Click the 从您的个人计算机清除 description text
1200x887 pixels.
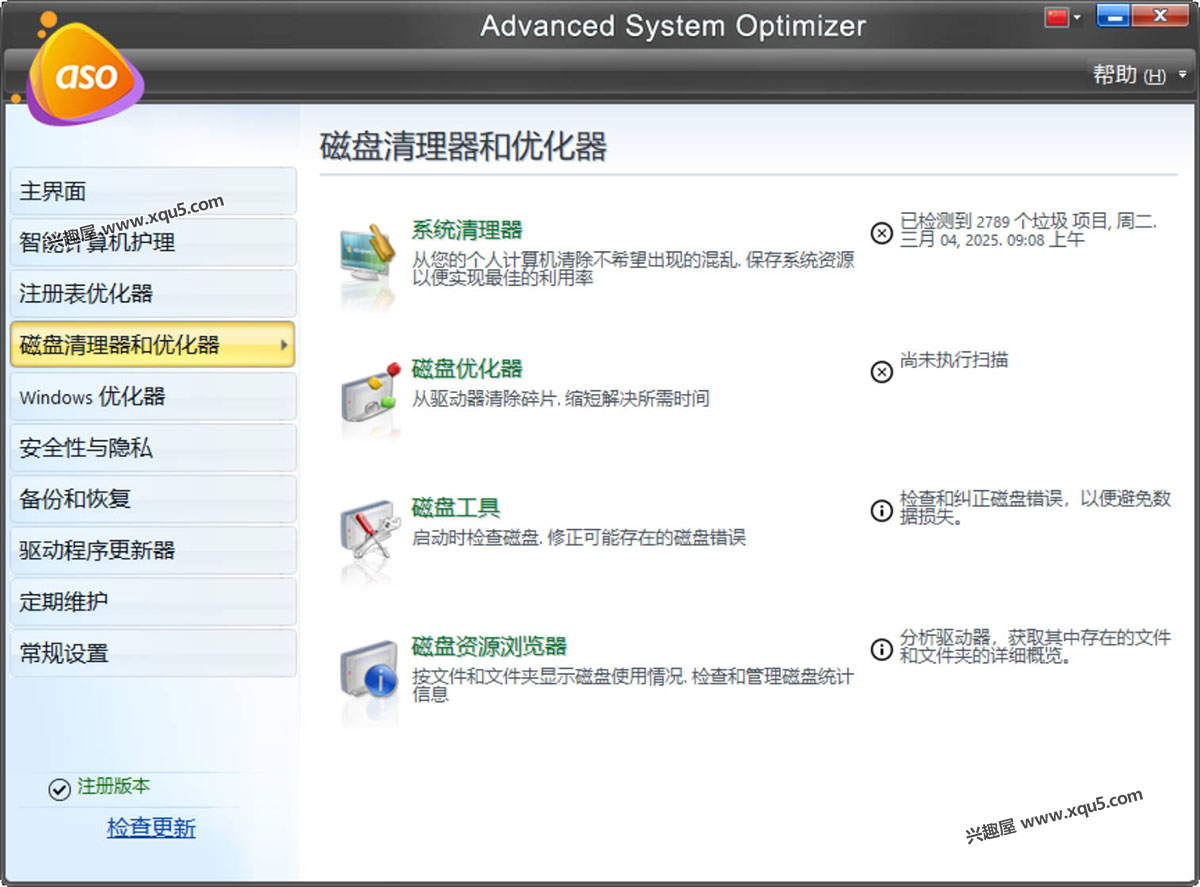pyautogui.click(x=633, y=269)
